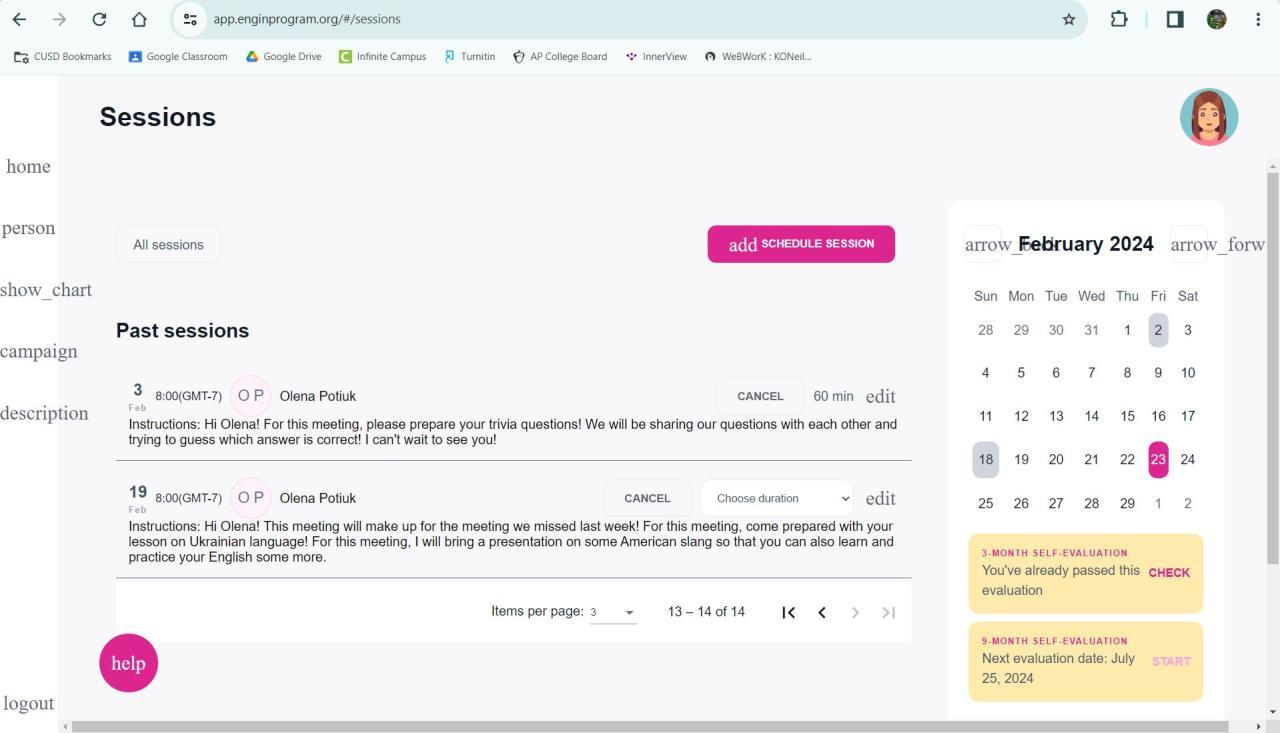The image size is (1280, 733).
Task: View site information in the address bar
Action: click(190, 19)
